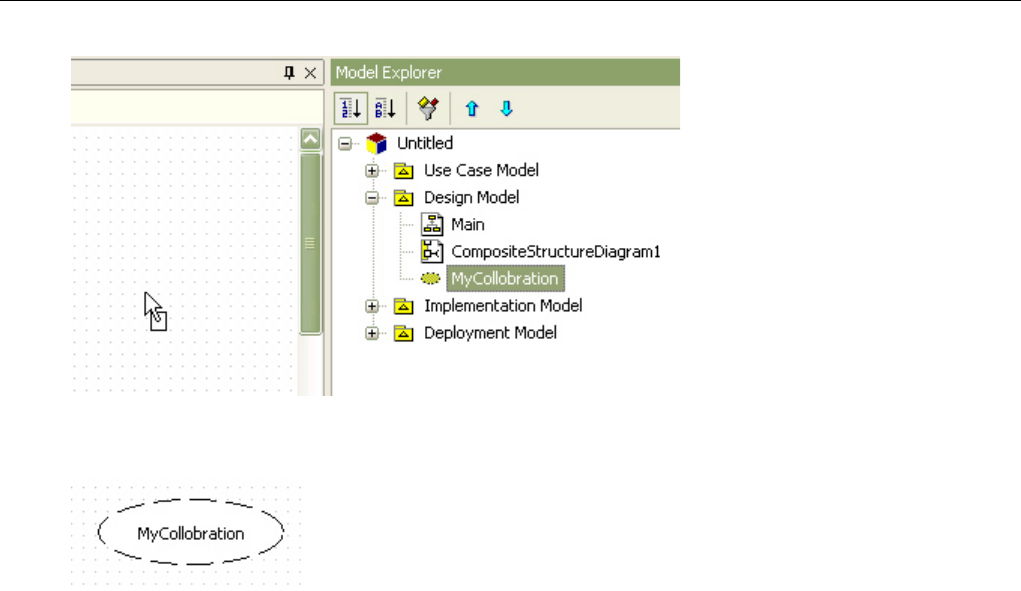Select Use Case Model in the tree
The height and width of the screenshot is (591, 1021).
tap(481, 171)
